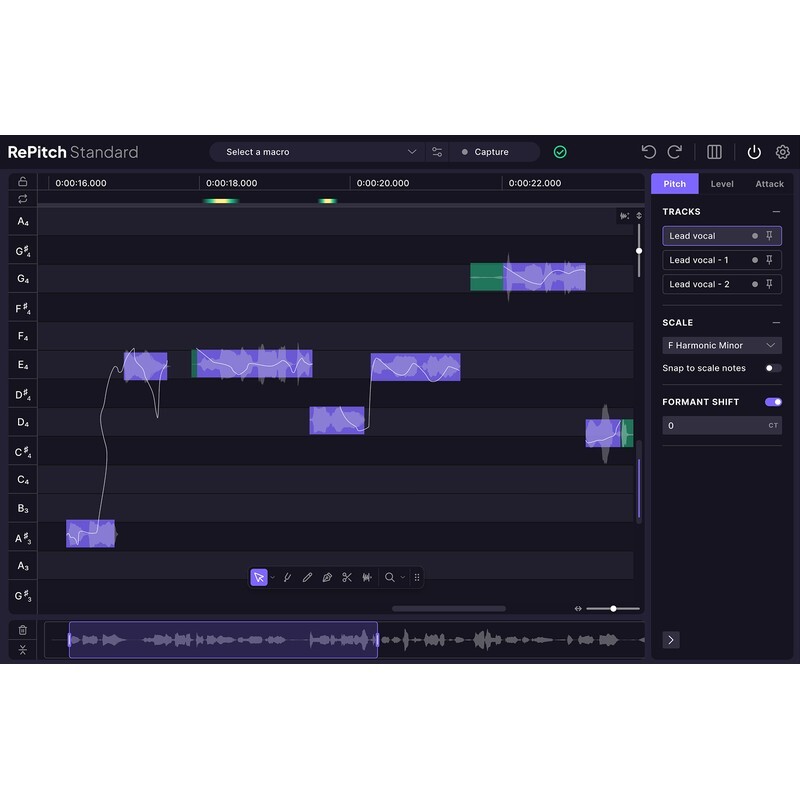The width and height of the screenshot is (800, 800).
Task: Toggle the power button near settings
Action: (754, 151)
